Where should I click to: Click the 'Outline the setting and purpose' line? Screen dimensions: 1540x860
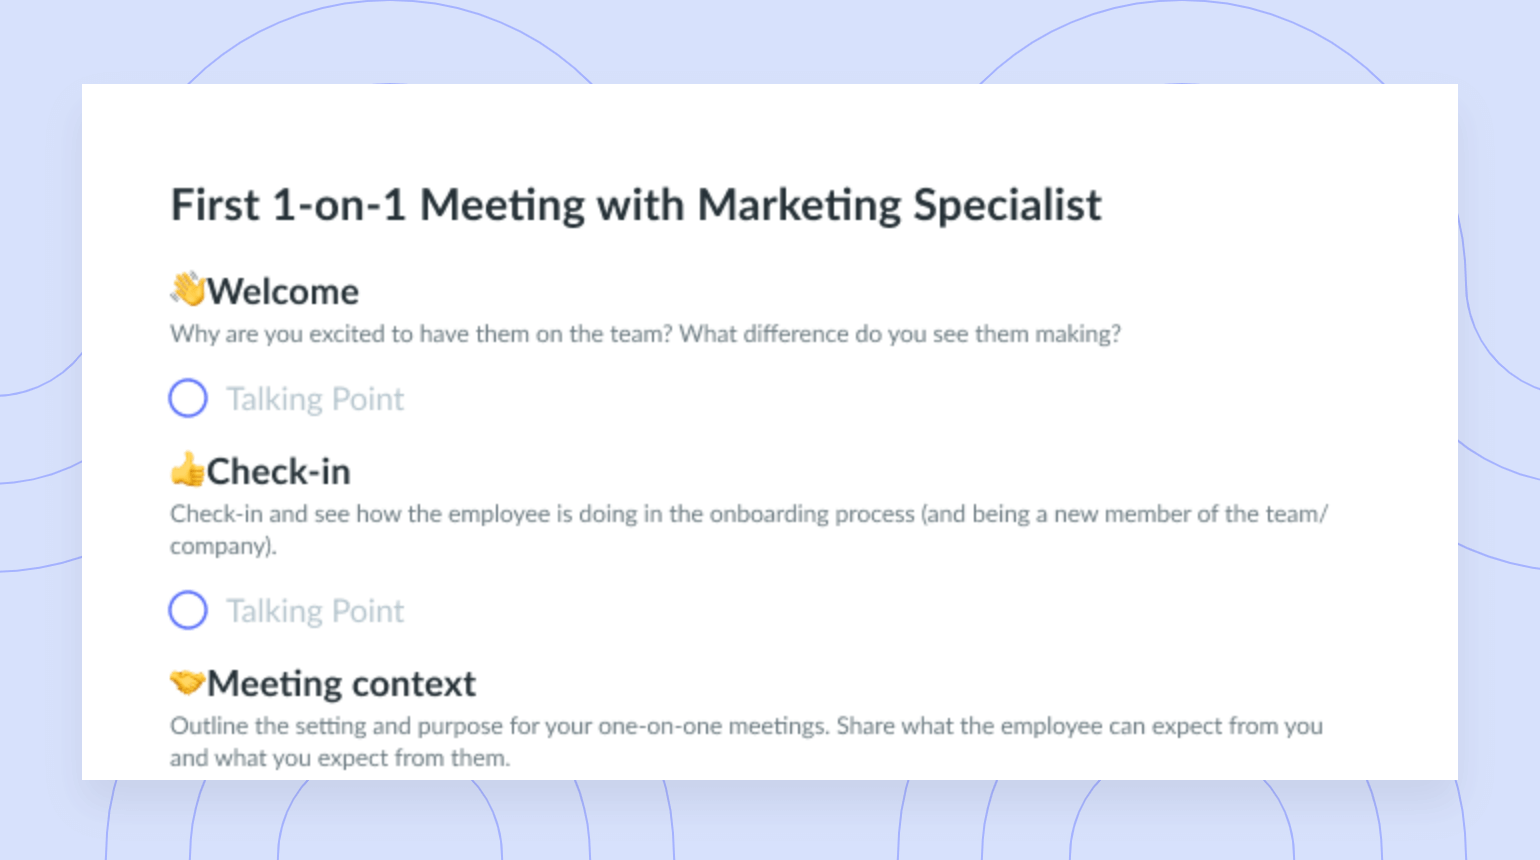tap(746, 726)
